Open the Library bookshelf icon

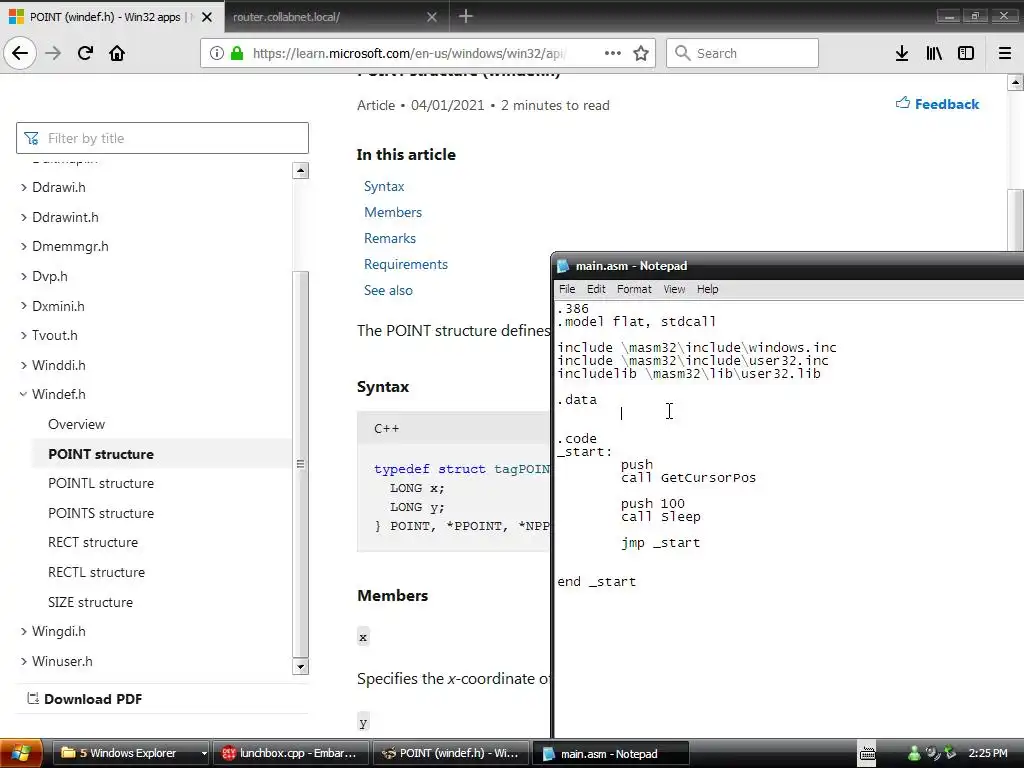(934, 53)
